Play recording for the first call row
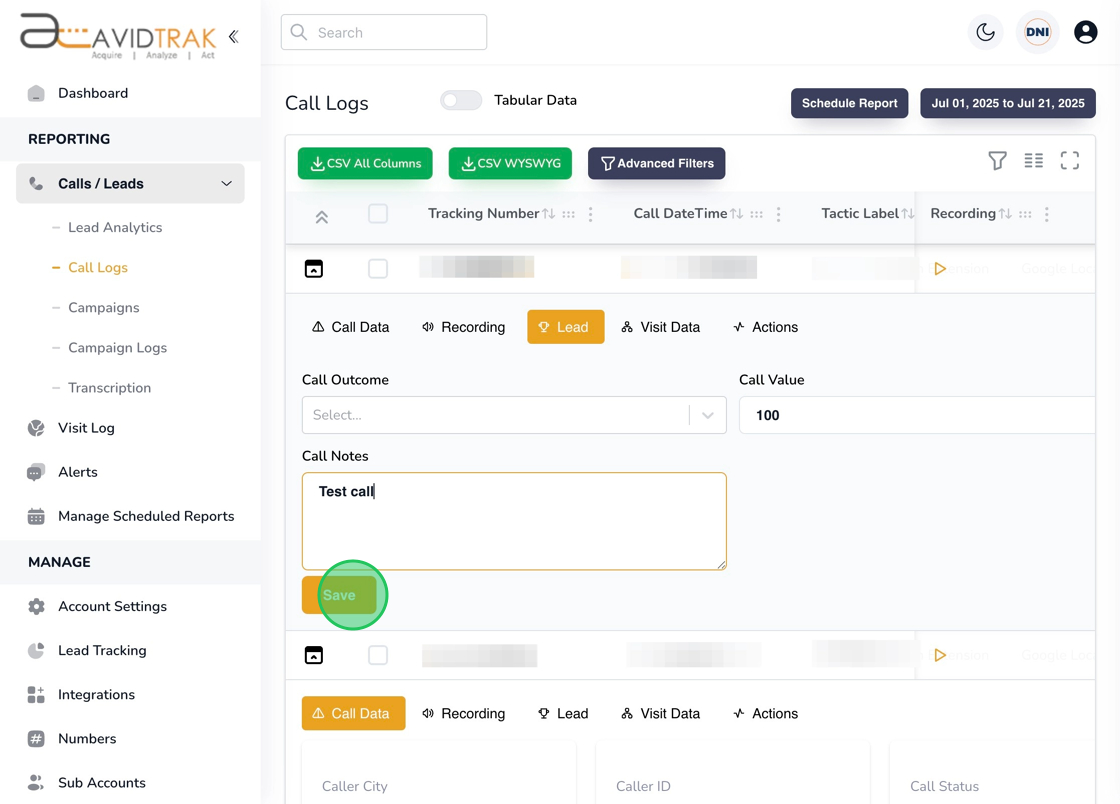 (940, 268)
